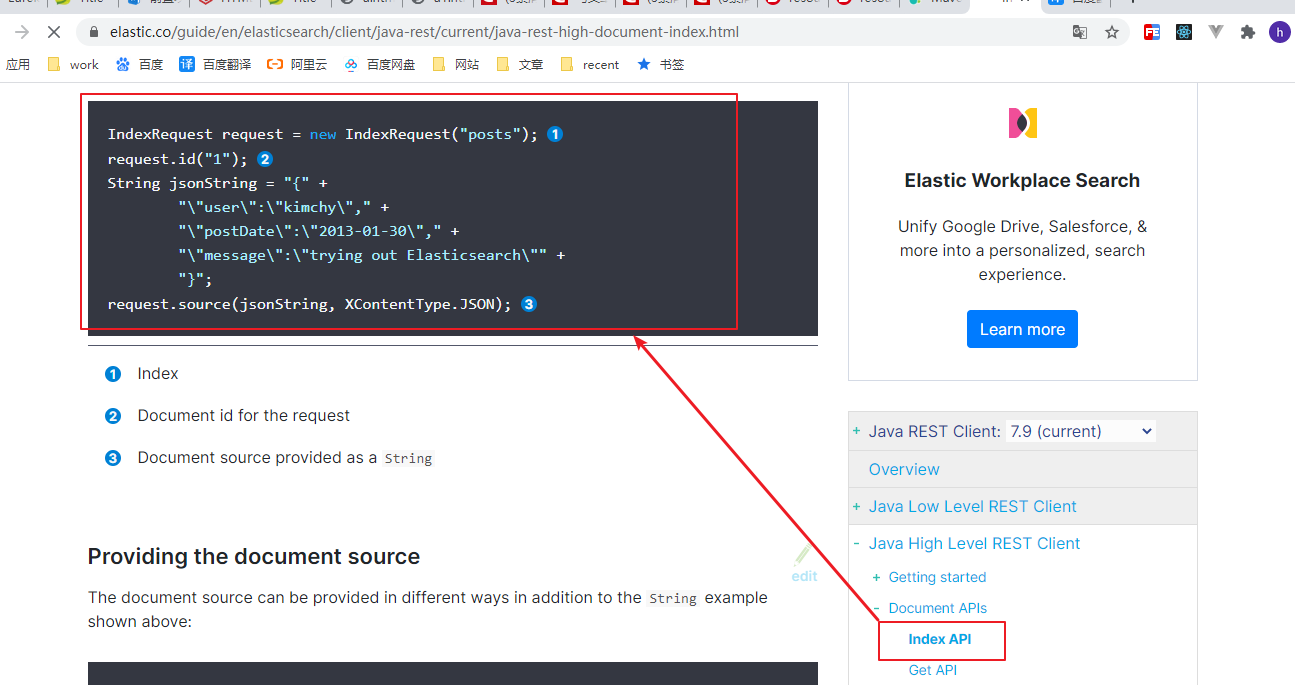Click the pencil 'edit' icon beside the heading
The width and height of the screenshot is (1295, 685).
803,565
